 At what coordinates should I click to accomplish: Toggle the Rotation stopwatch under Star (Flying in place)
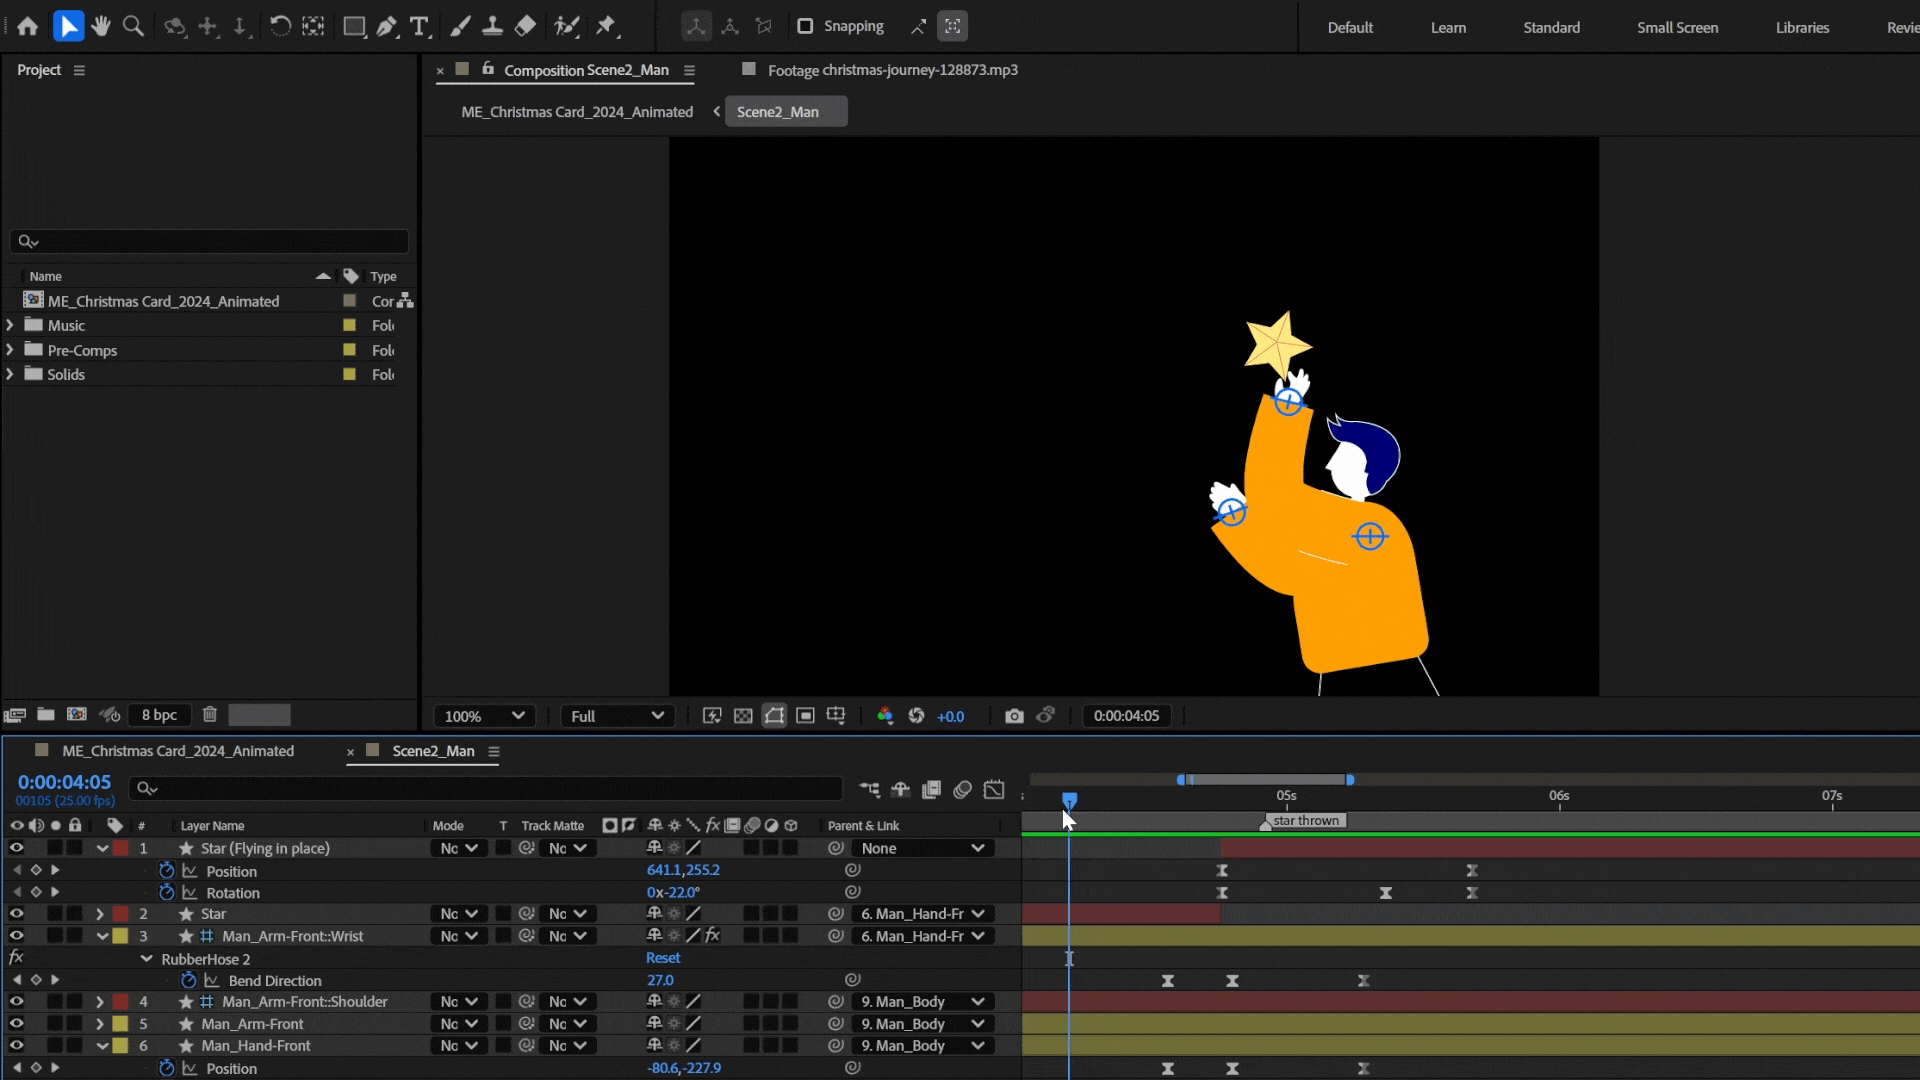pyautogui.click(x=167, y=893)
